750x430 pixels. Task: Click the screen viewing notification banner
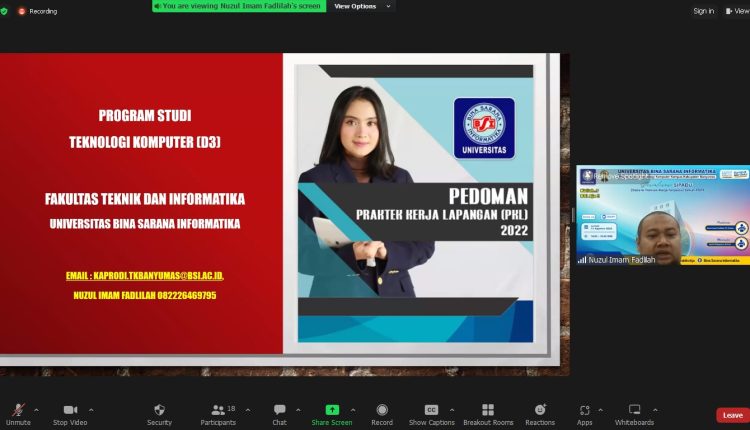coord(239,6)
